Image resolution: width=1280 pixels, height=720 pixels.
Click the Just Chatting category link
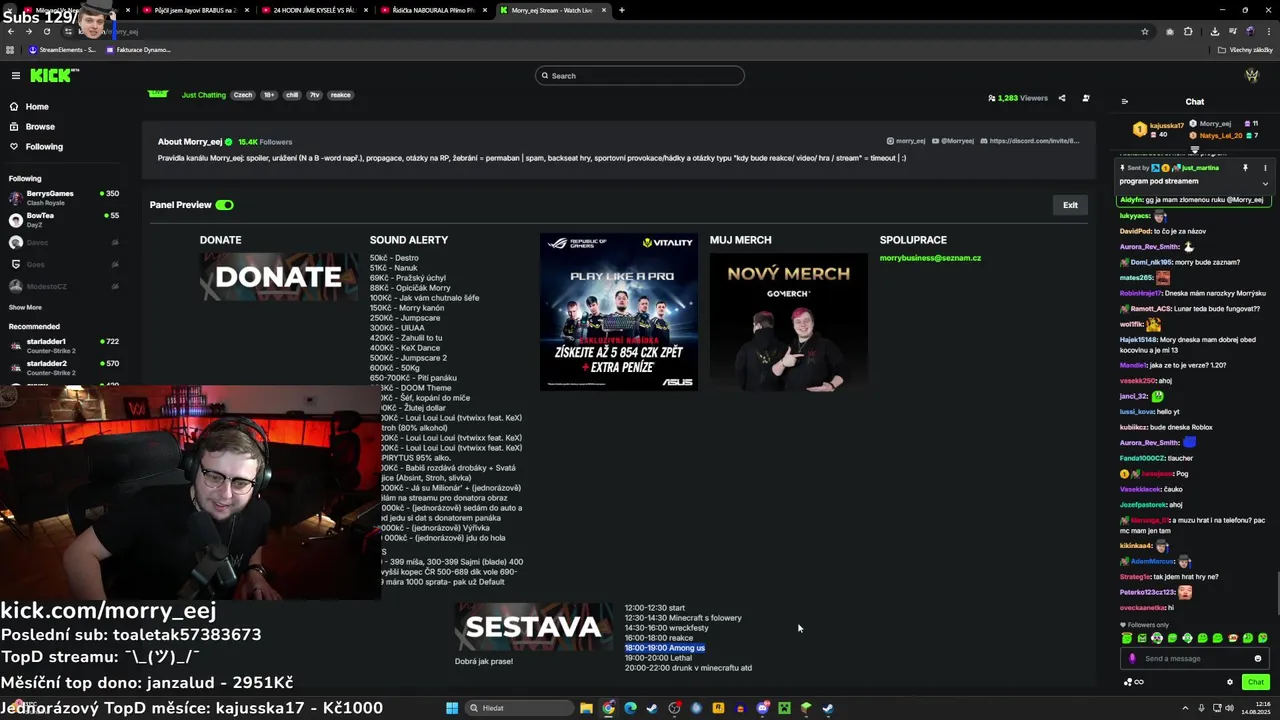pyautogui.click(x=204, y=95)
